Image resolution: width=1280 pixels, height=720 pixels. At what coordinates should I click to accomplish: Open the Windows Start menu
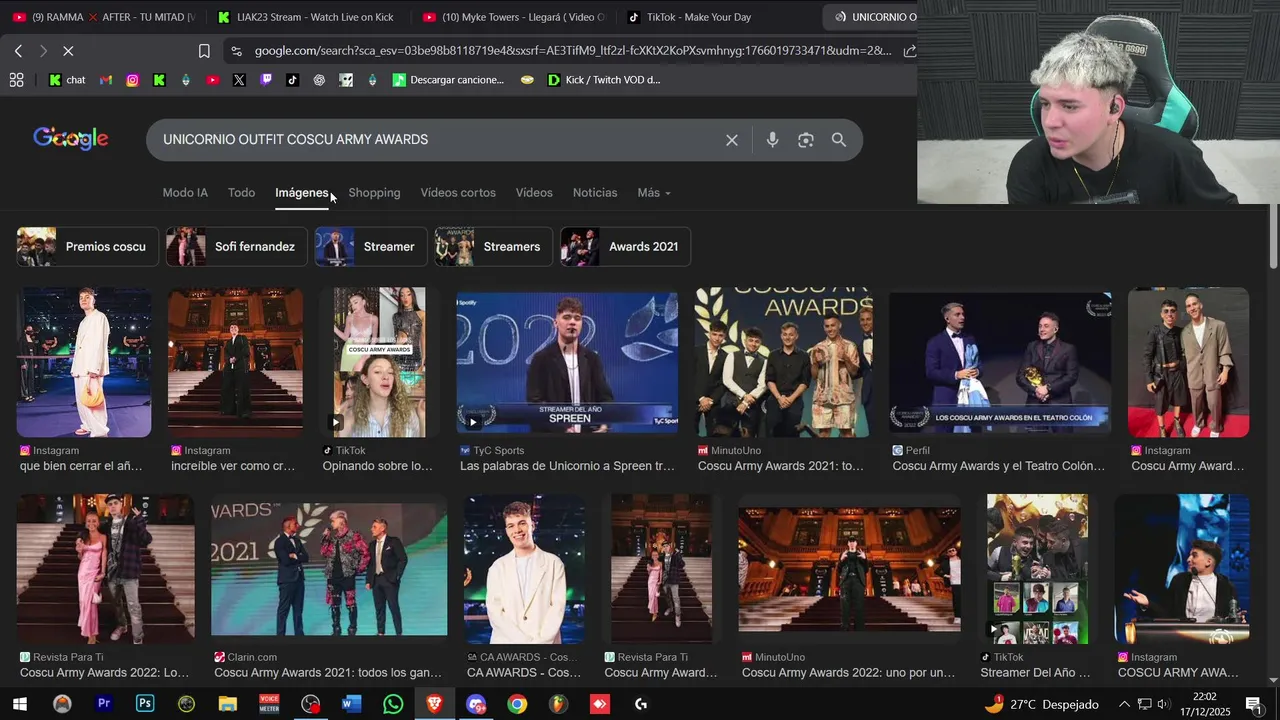[x=20, y=704]
